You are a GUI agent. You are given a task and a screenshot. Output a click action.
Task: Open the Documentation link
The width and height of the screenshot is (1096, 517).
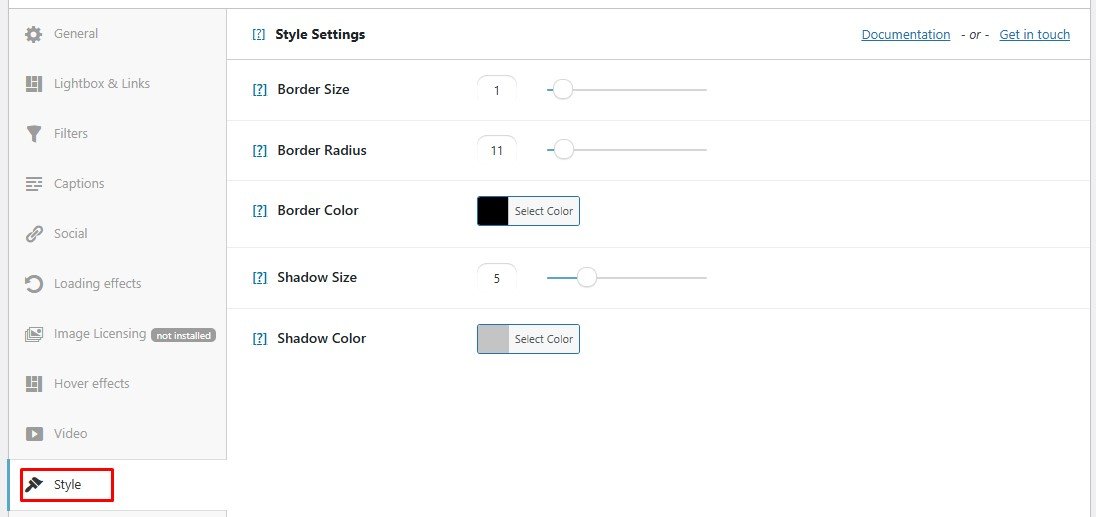coord(905,35)
